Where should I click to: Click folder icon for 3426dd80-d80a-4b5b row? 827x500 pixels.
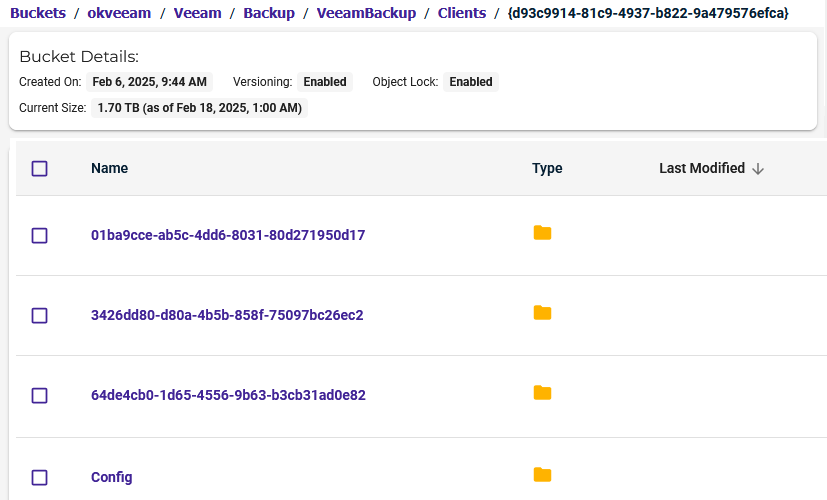click(x=542, y=314)
